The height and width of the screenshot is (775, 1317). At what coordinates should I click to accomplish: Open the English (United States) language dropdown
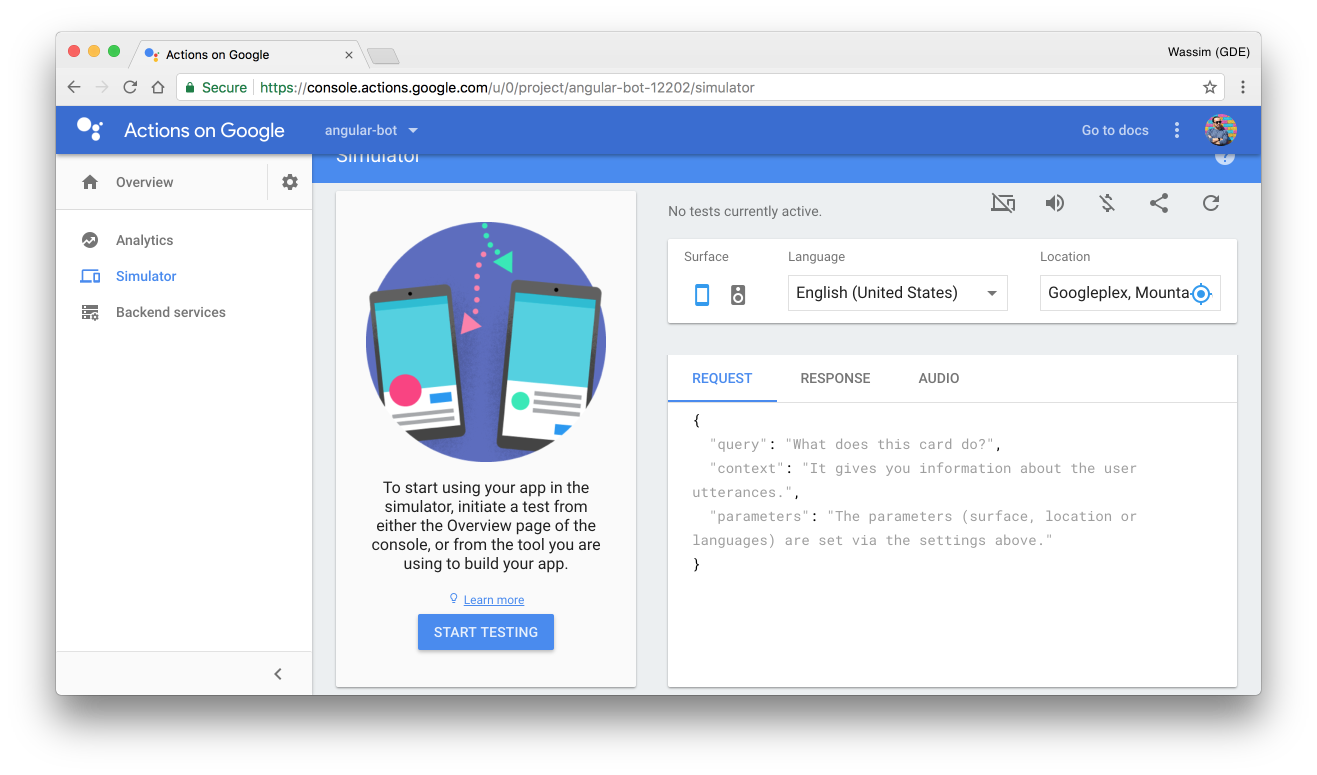897,293
